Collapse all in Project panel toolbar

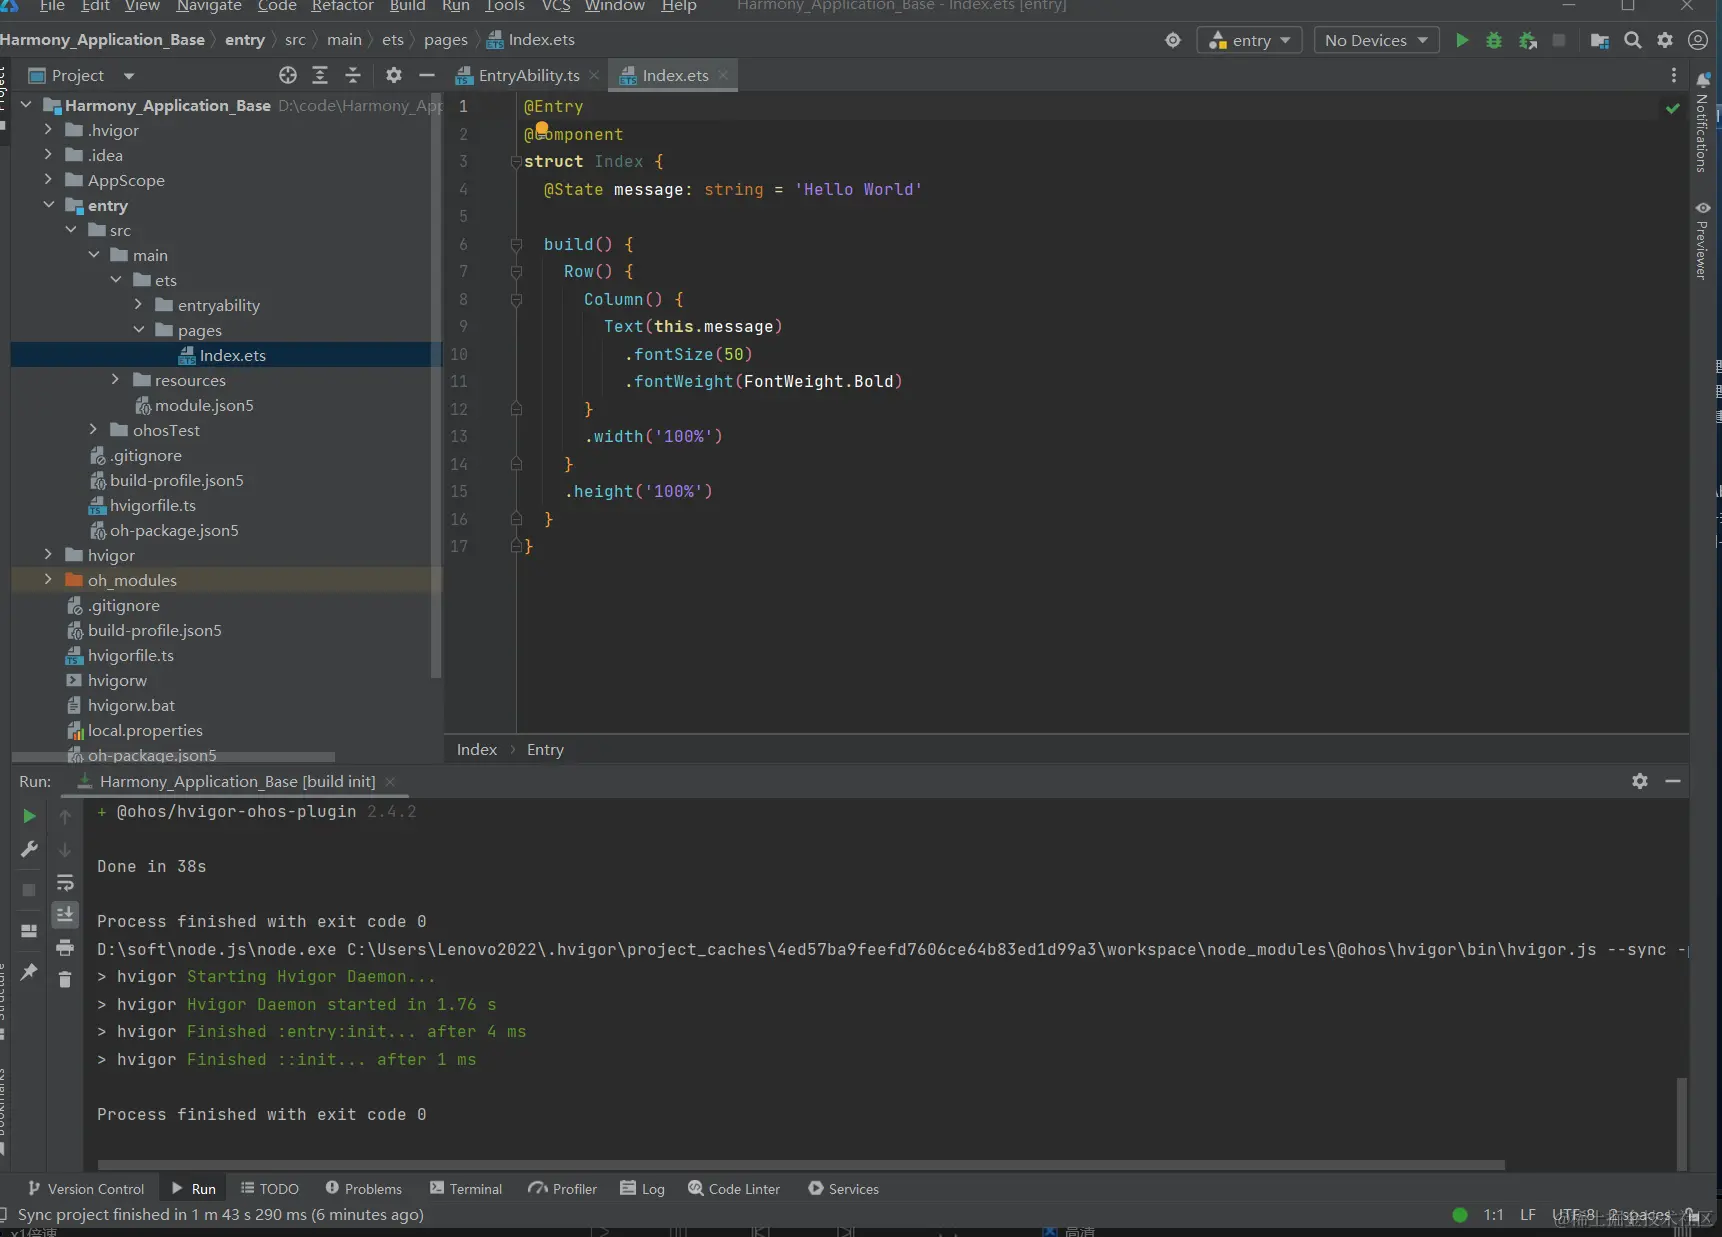353,76
